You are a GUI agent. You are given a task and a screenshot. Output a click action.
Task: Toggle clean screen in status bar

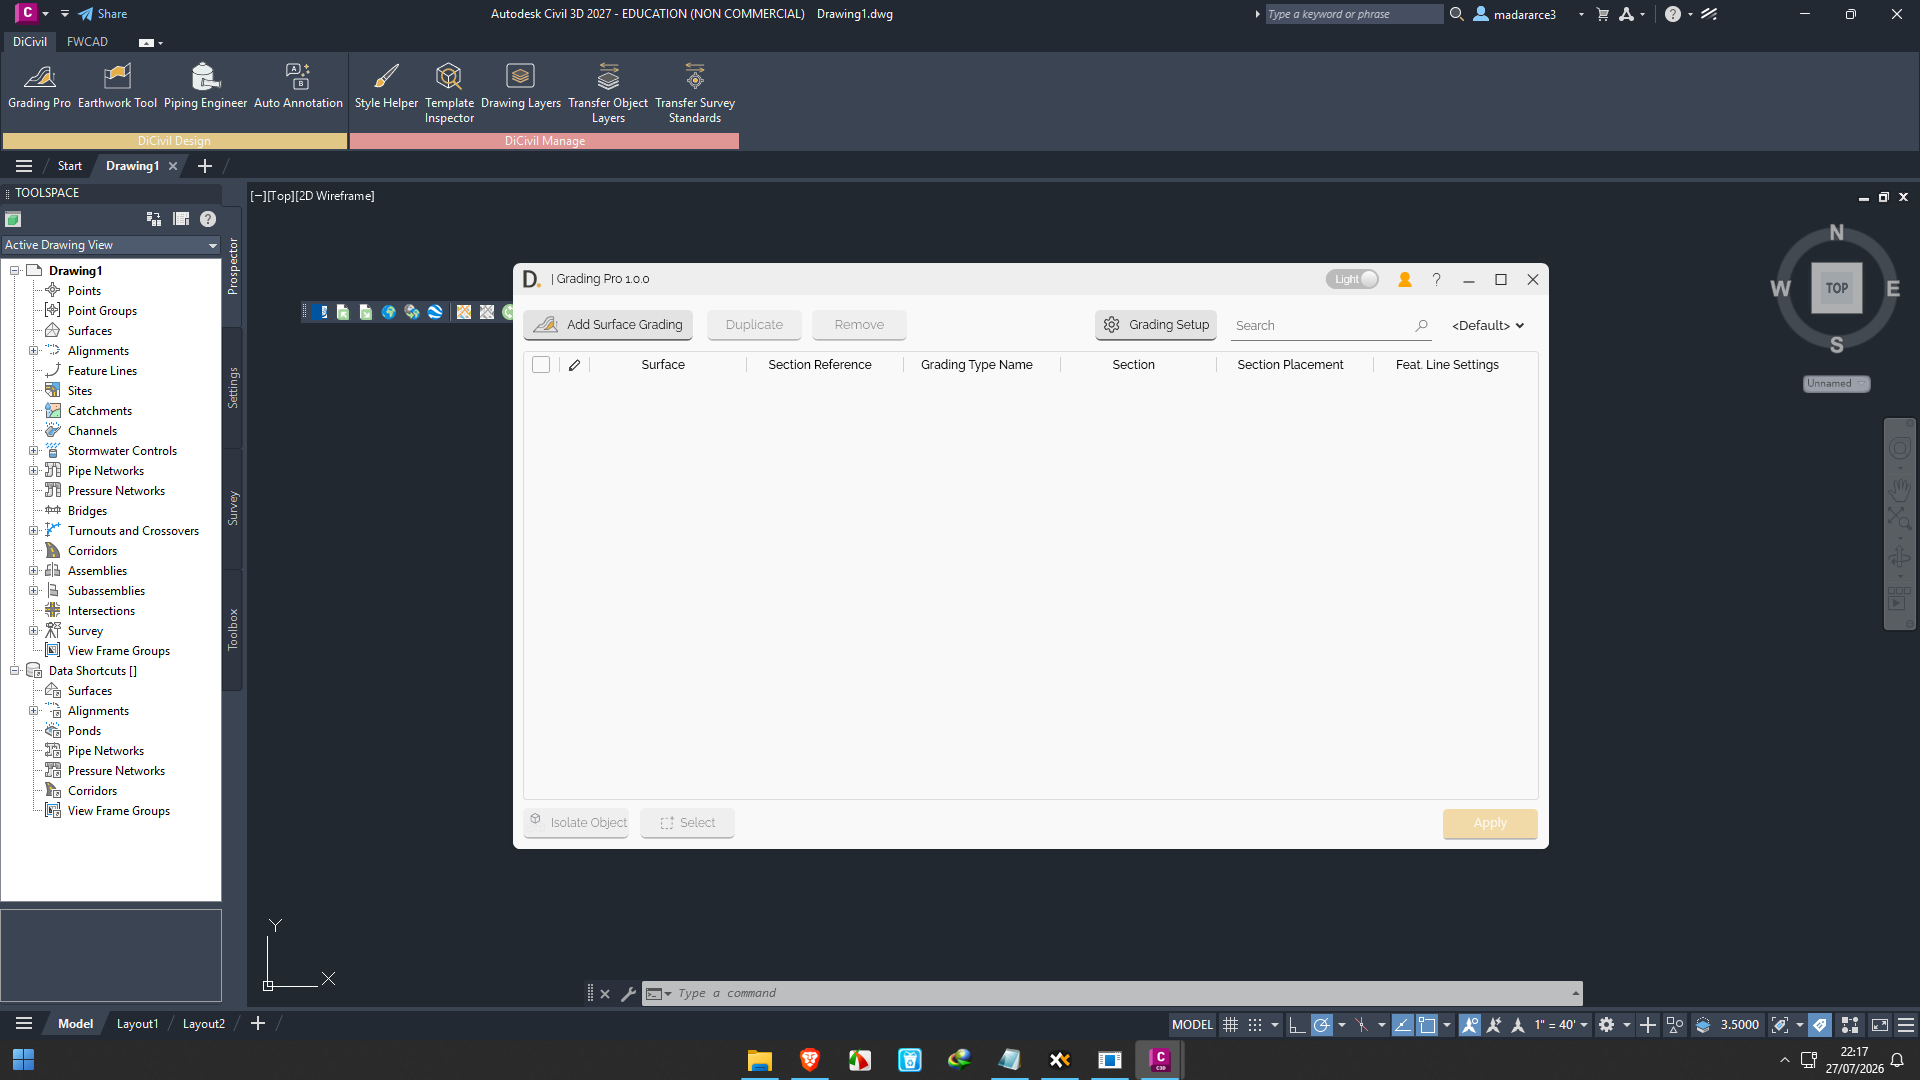(x=1880, y=1025)
